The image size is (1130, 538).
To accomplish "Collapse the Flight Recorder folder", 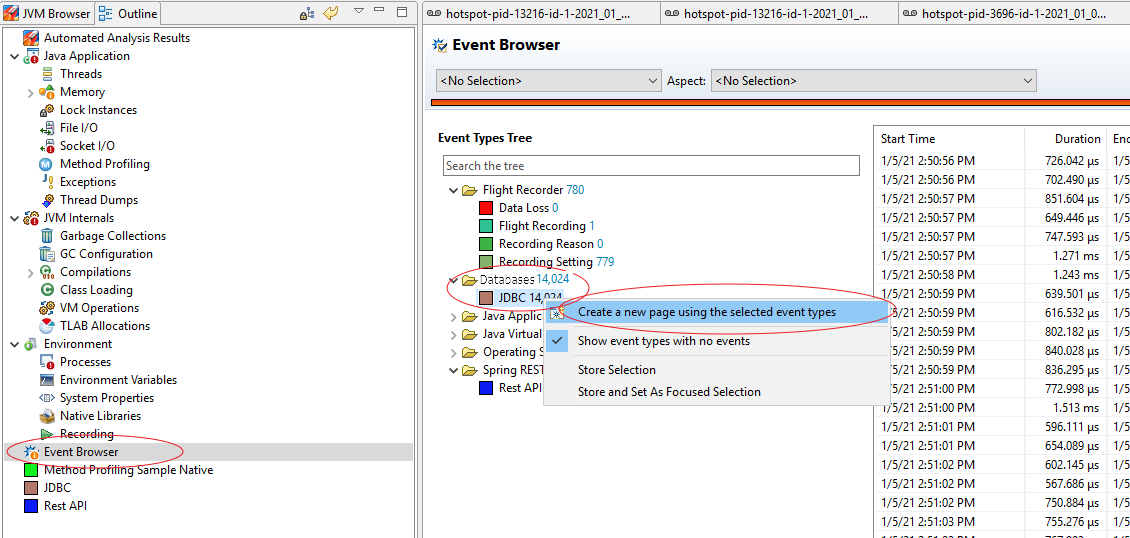I will (454, 190).
